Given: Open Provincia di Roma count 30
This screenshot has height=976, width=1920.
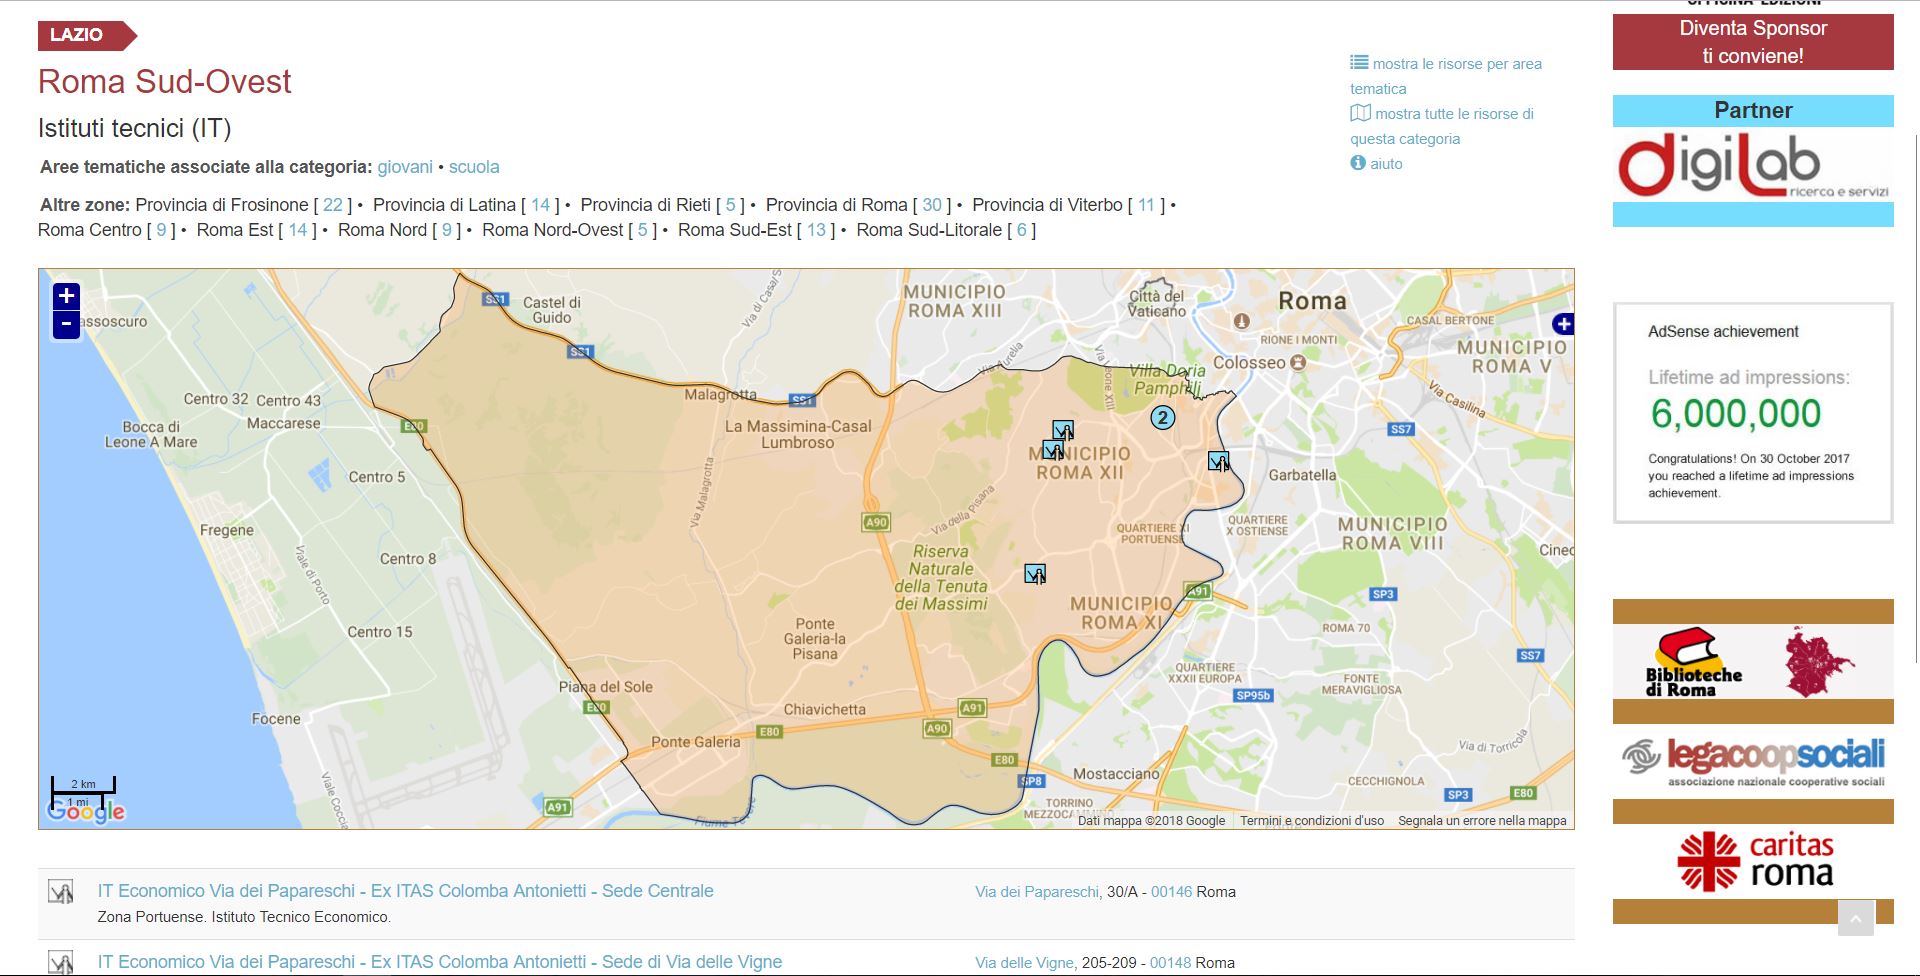Looking at the screenshot, I should tap(932, 205).
